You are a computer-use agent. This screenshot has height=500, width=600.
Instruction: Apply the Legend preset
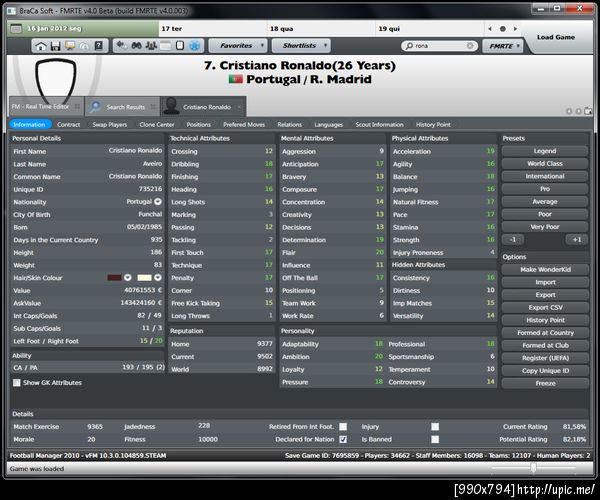545,151
